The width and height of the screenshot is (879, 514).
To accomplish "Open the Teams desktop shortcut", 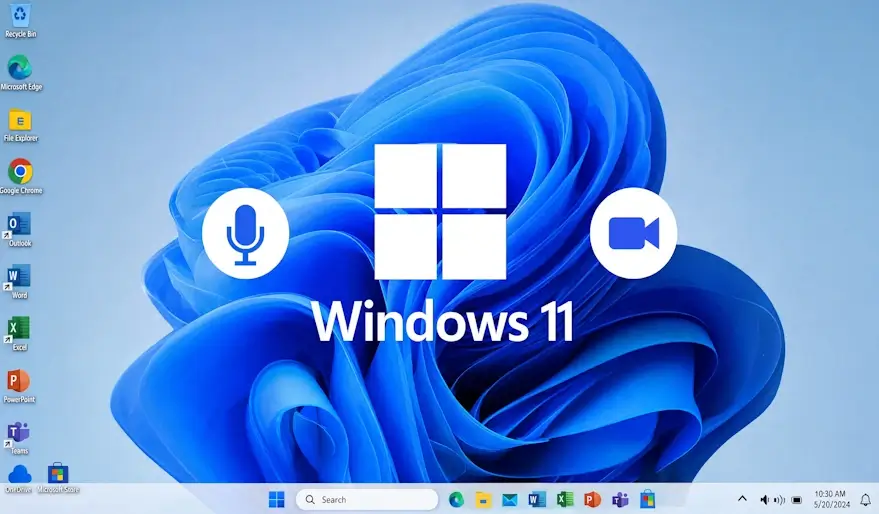I will click(18, 437).
